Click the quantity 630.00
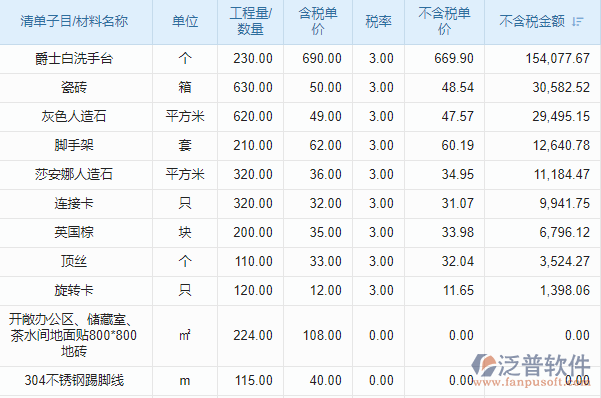This screenshot has width=601, height=398. click(x=253, y=87)
